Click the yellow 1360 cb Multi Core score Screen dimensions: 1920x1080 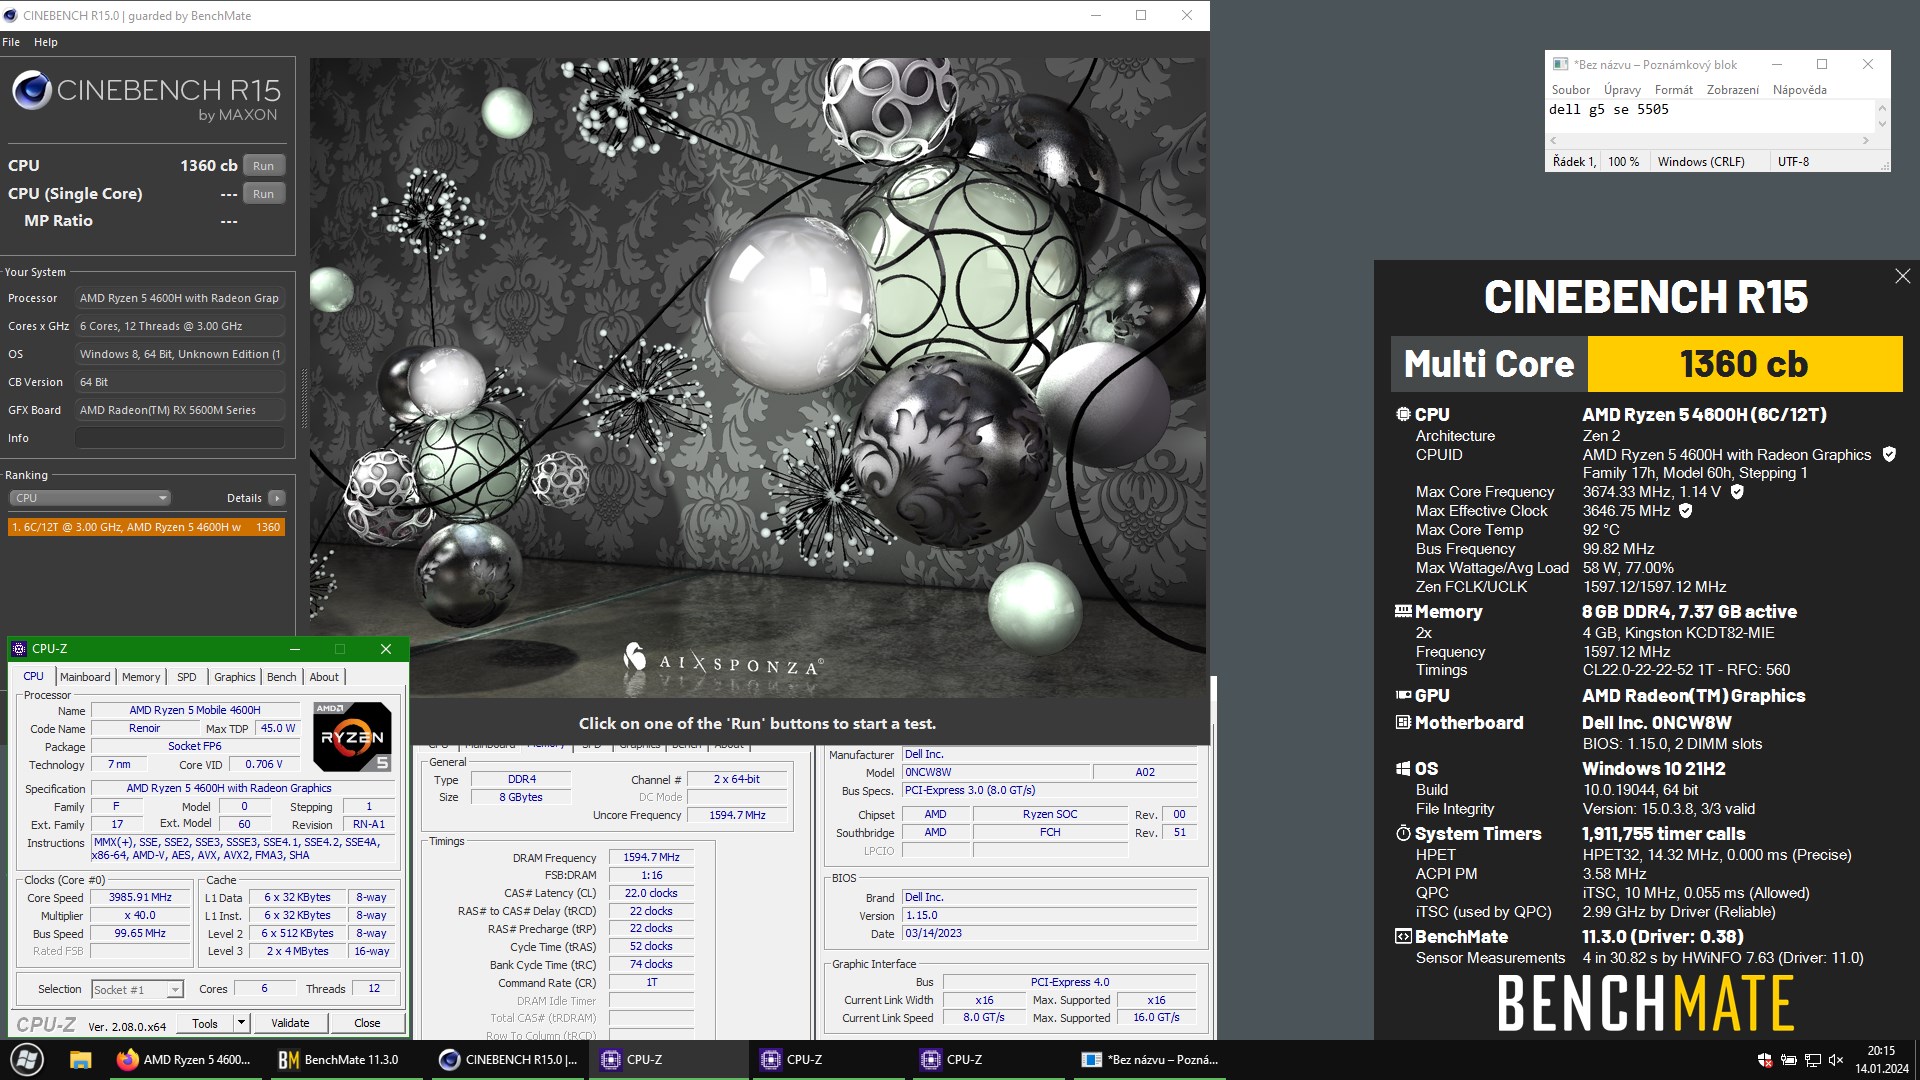pyautogui.click(x=1744, y=364)
